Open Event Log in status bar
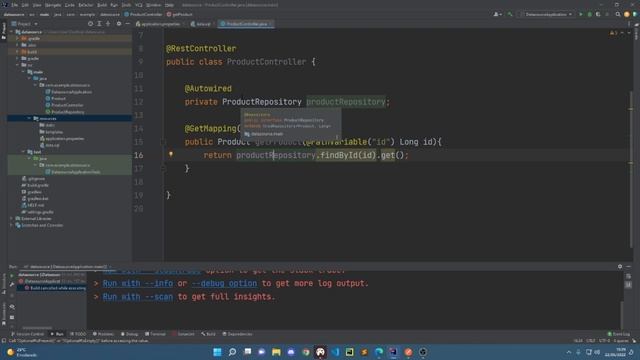 pos(619,334)
